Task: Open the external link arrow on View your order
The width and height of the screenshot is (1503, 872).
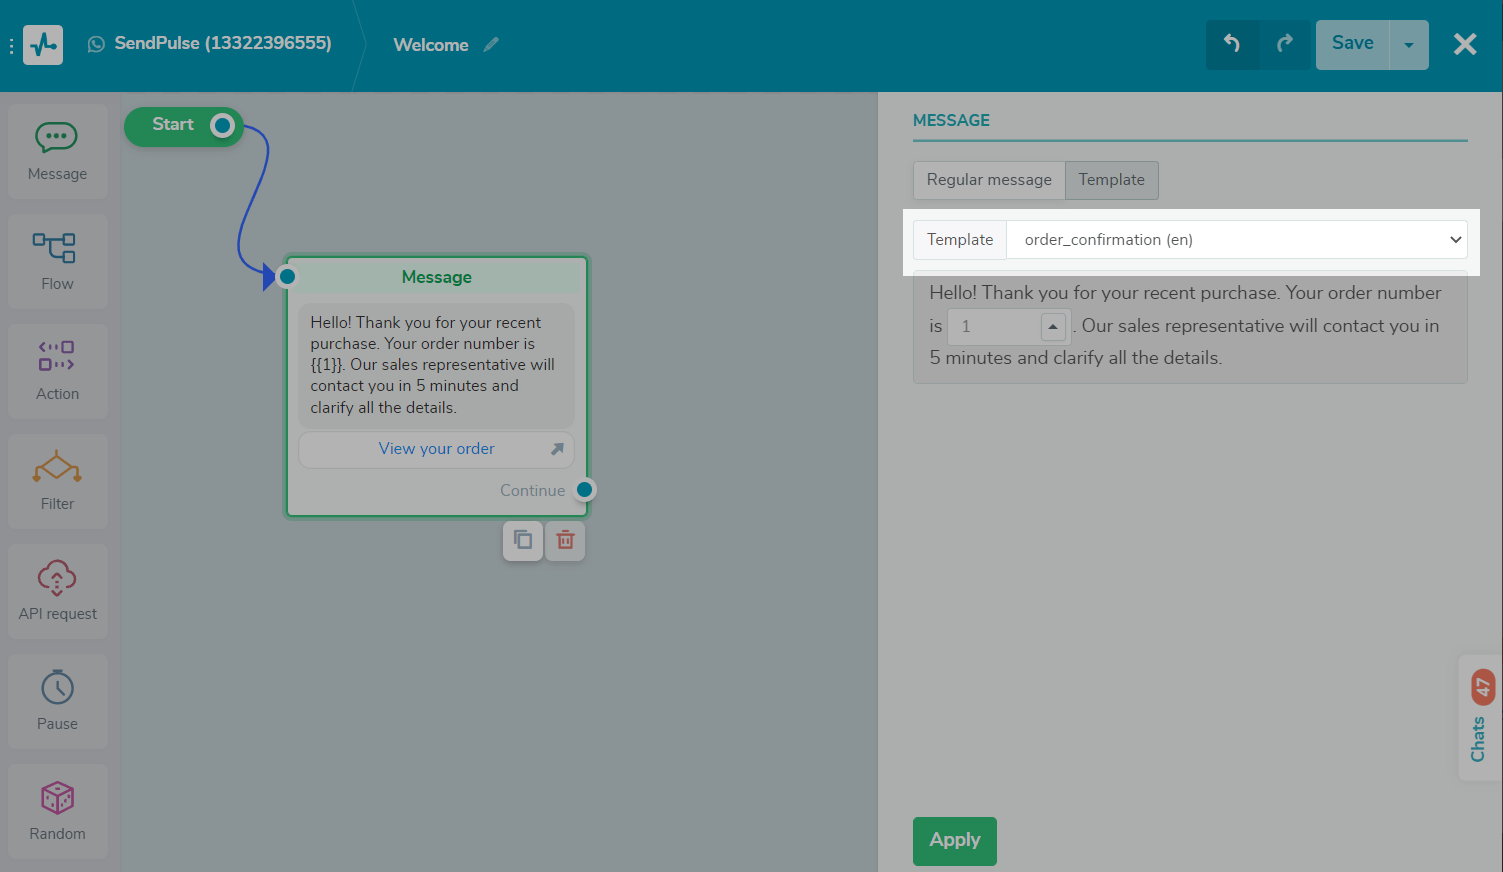Action: coord(557,449)
